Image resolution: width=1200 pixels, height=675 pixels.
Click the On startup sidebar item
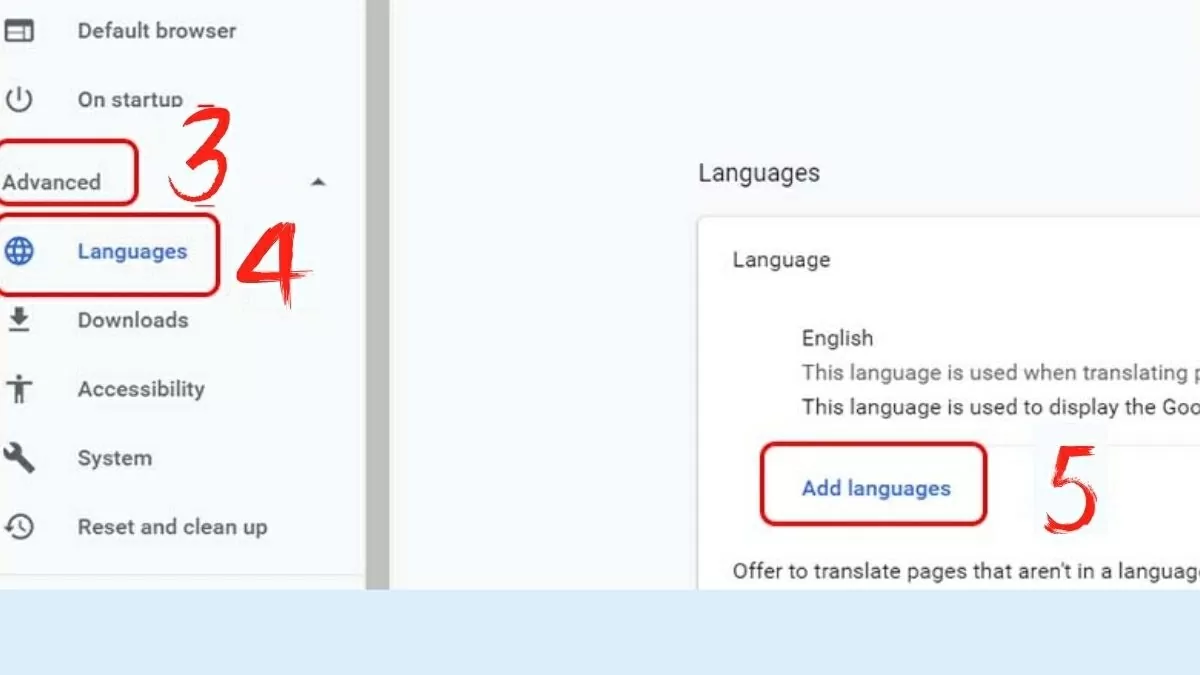coord(130,100)
